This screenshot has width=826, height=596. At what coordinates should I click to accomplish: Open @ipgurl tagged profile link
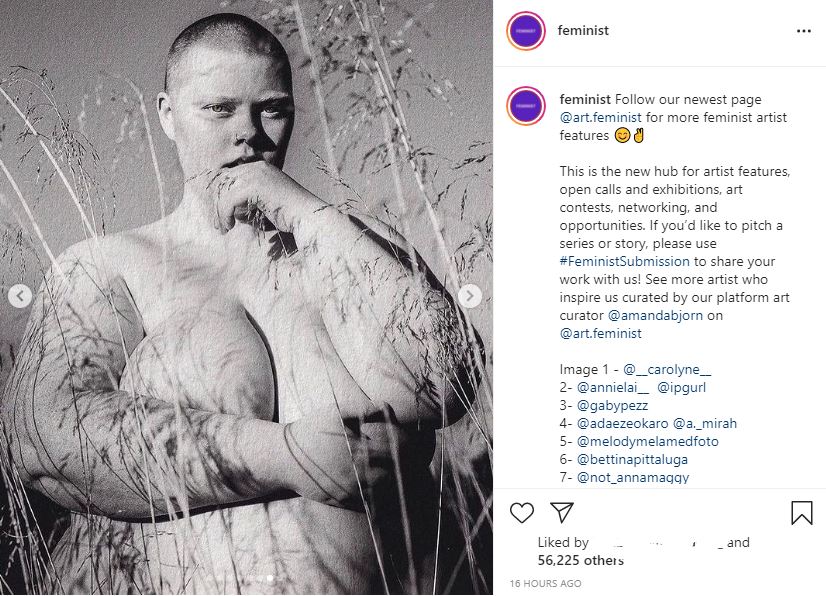pos(682,387)
